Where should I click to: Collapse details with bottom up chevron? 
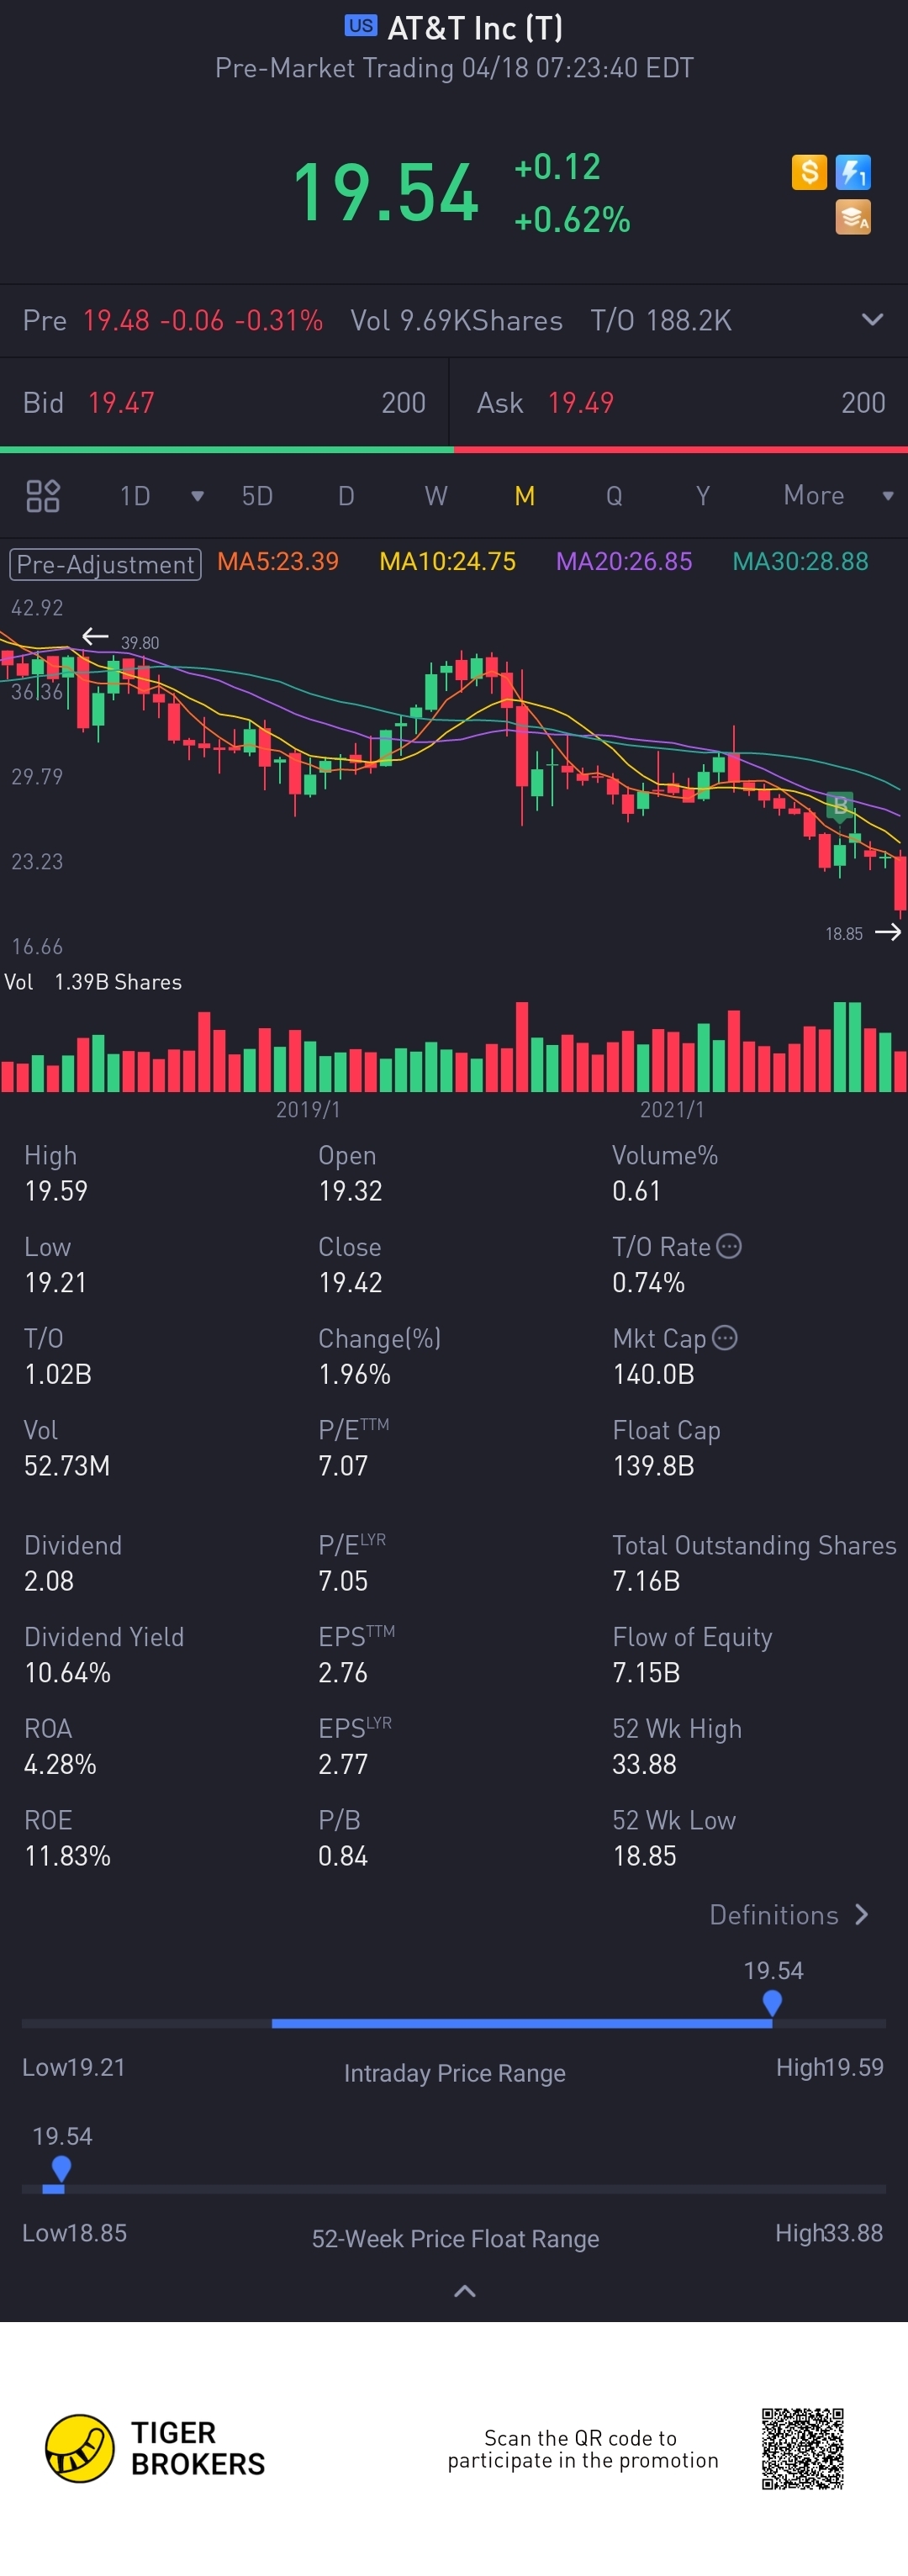[464, 2291]
